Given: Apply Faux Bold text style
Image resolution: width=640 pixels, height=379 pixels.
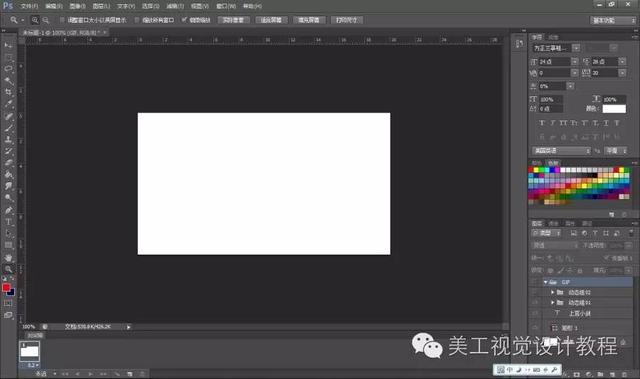Looking at the screenshot, I should (x=542, y=123).
